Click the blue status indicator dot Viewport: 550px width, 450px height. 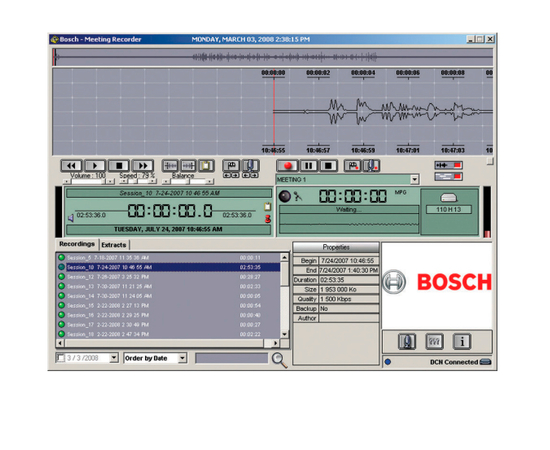388,362
